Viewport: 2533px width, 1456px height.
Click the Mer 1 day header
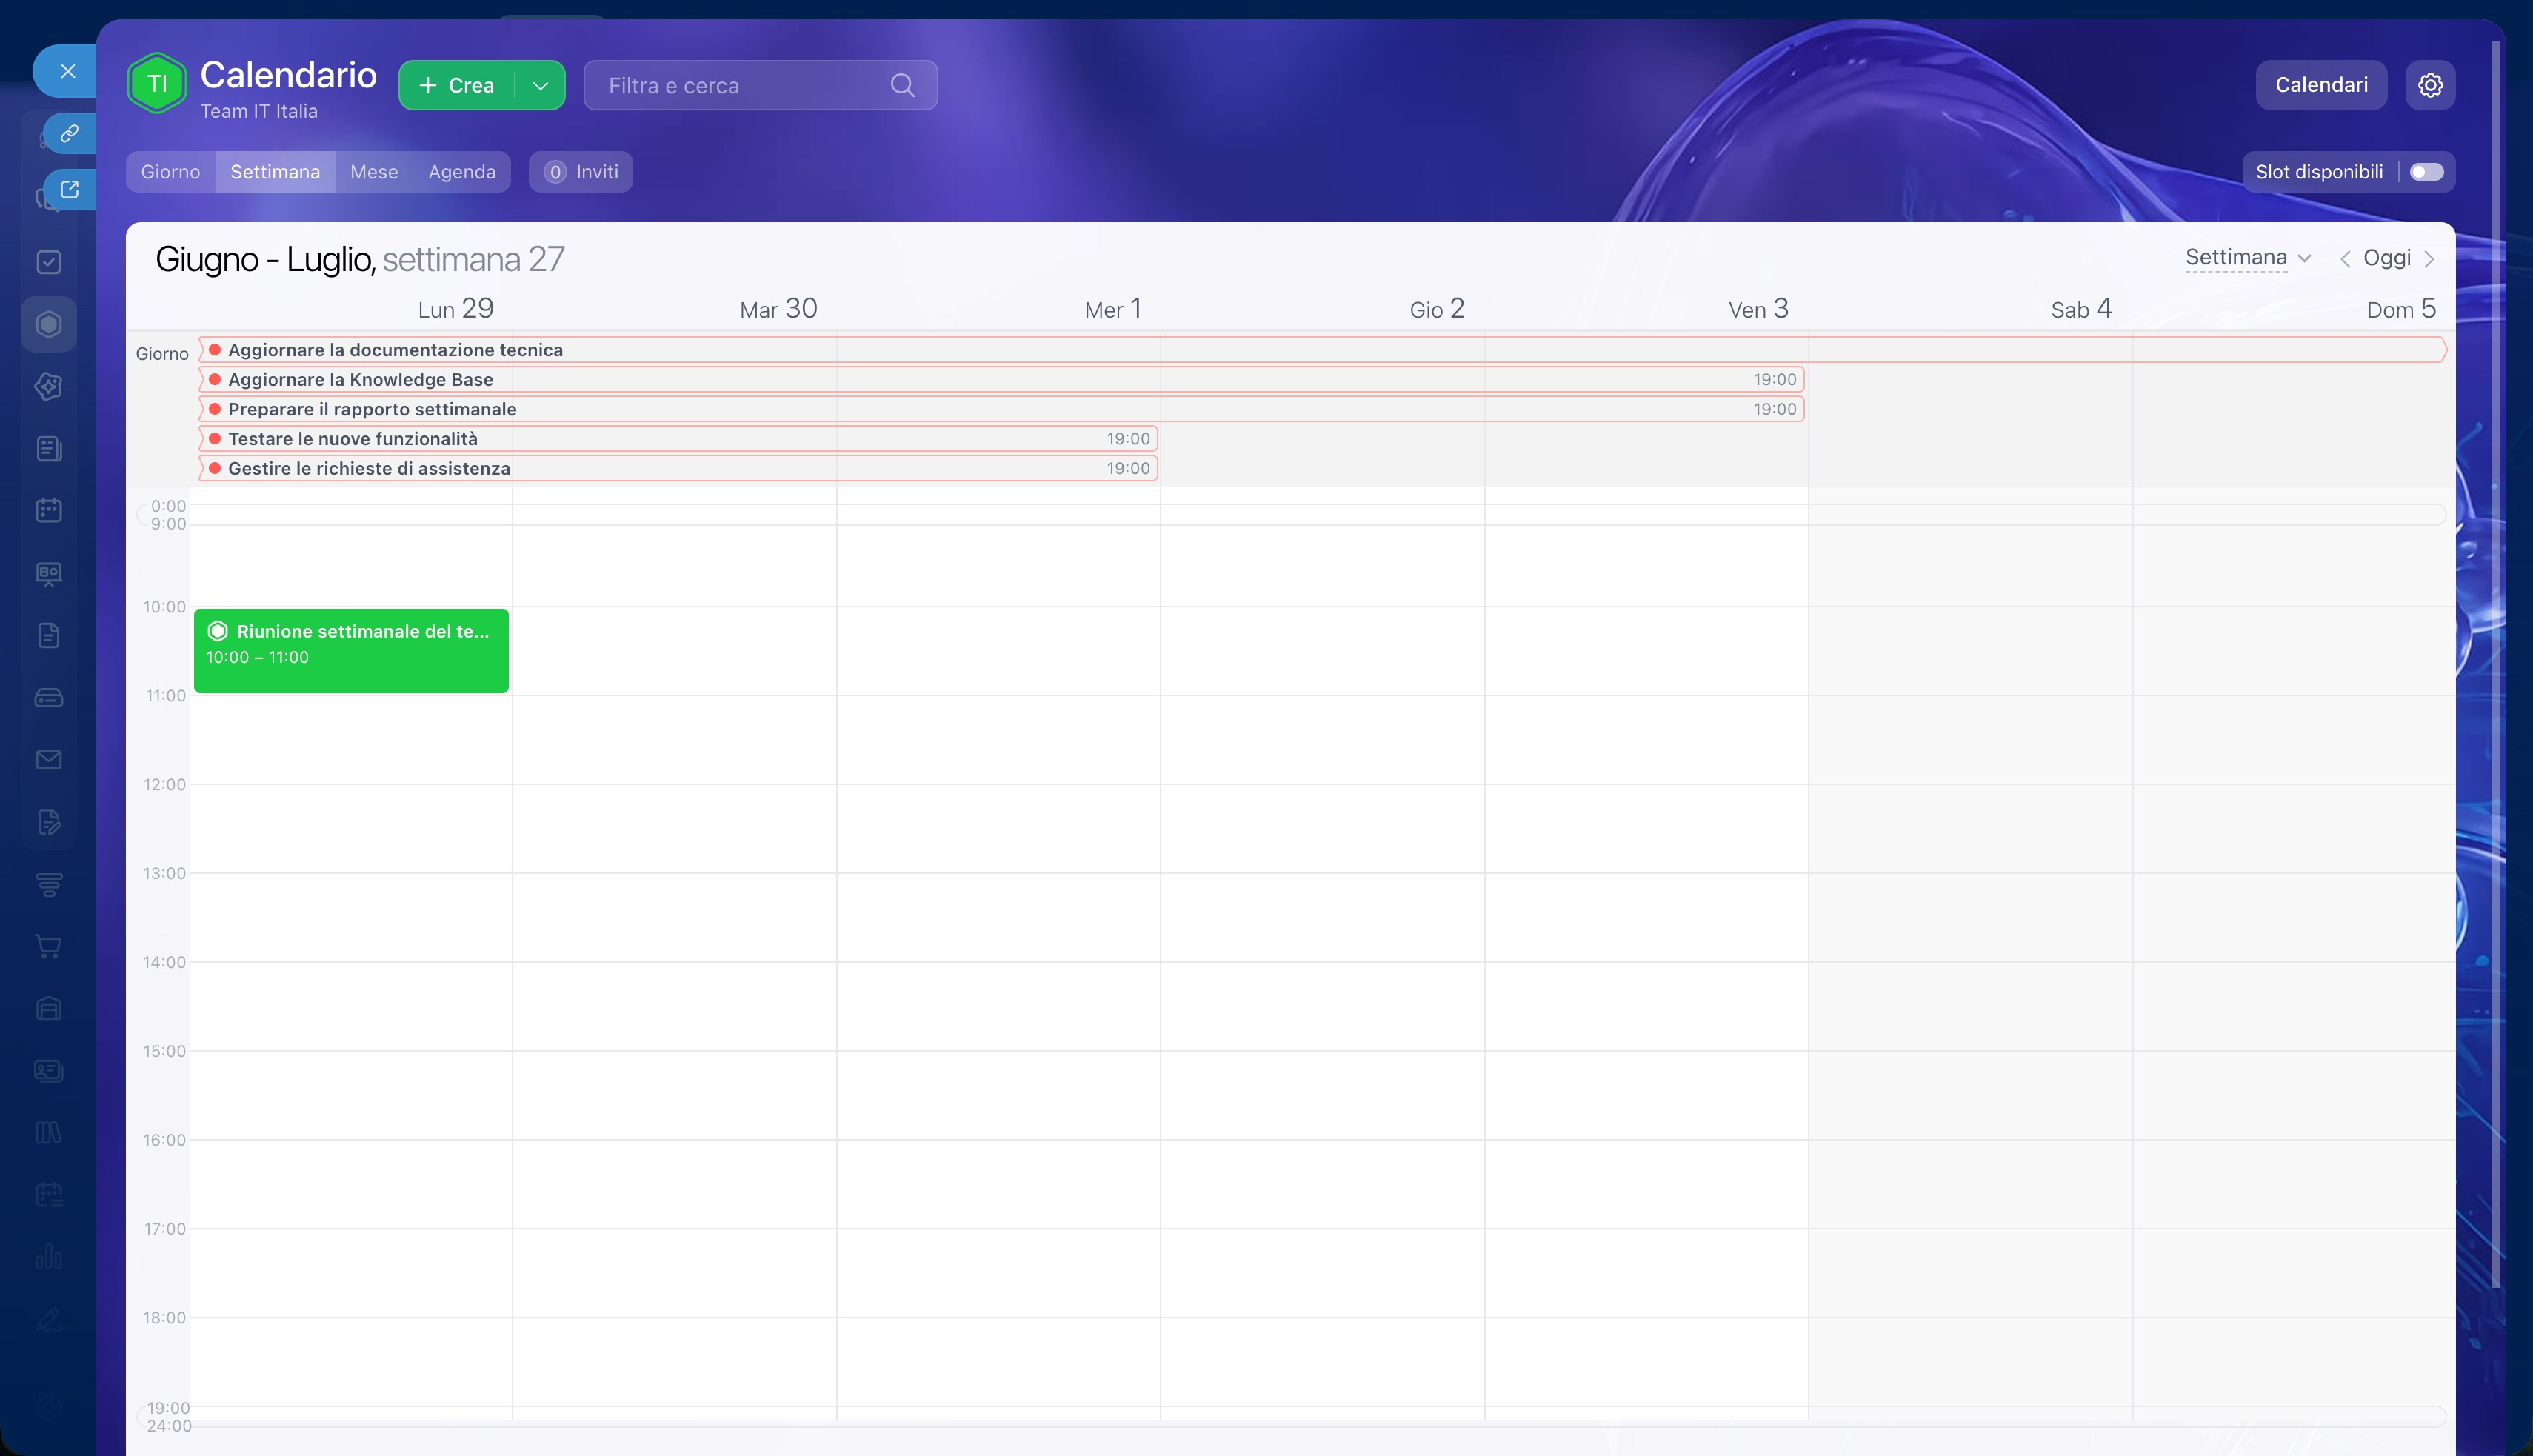(1113, 309)
